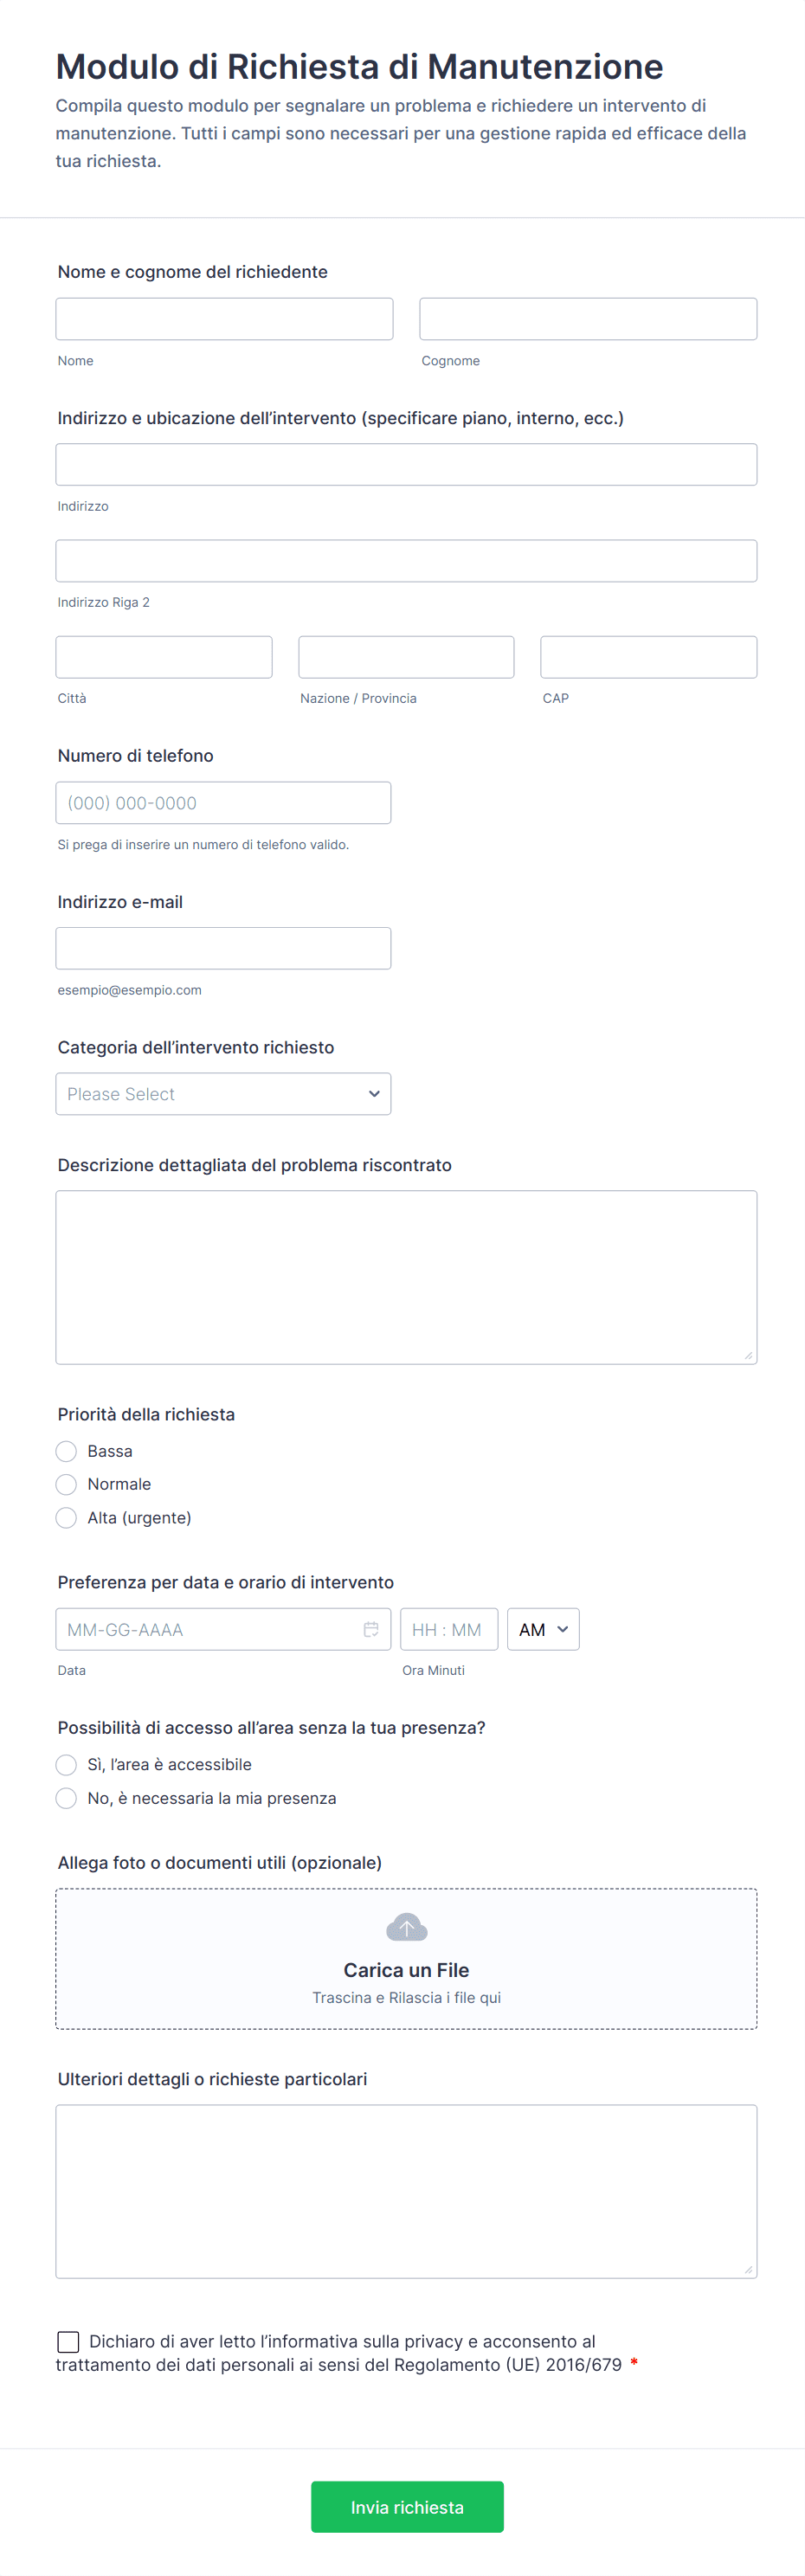The height and width of the screenshot is (2576, 805).
Task: Click the CAP postal code field
Action: coord(648,657)
